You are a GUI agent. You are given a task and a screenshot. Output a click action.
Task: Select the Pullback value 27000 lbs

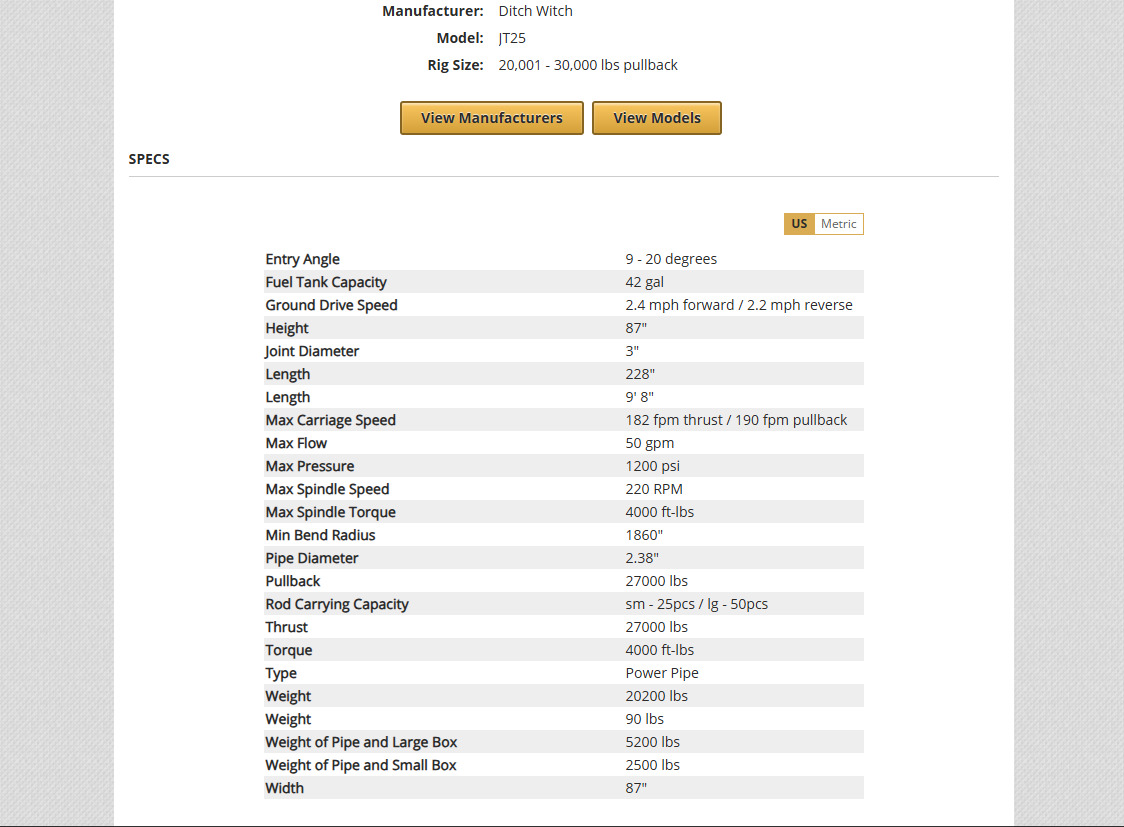(657, 580)
